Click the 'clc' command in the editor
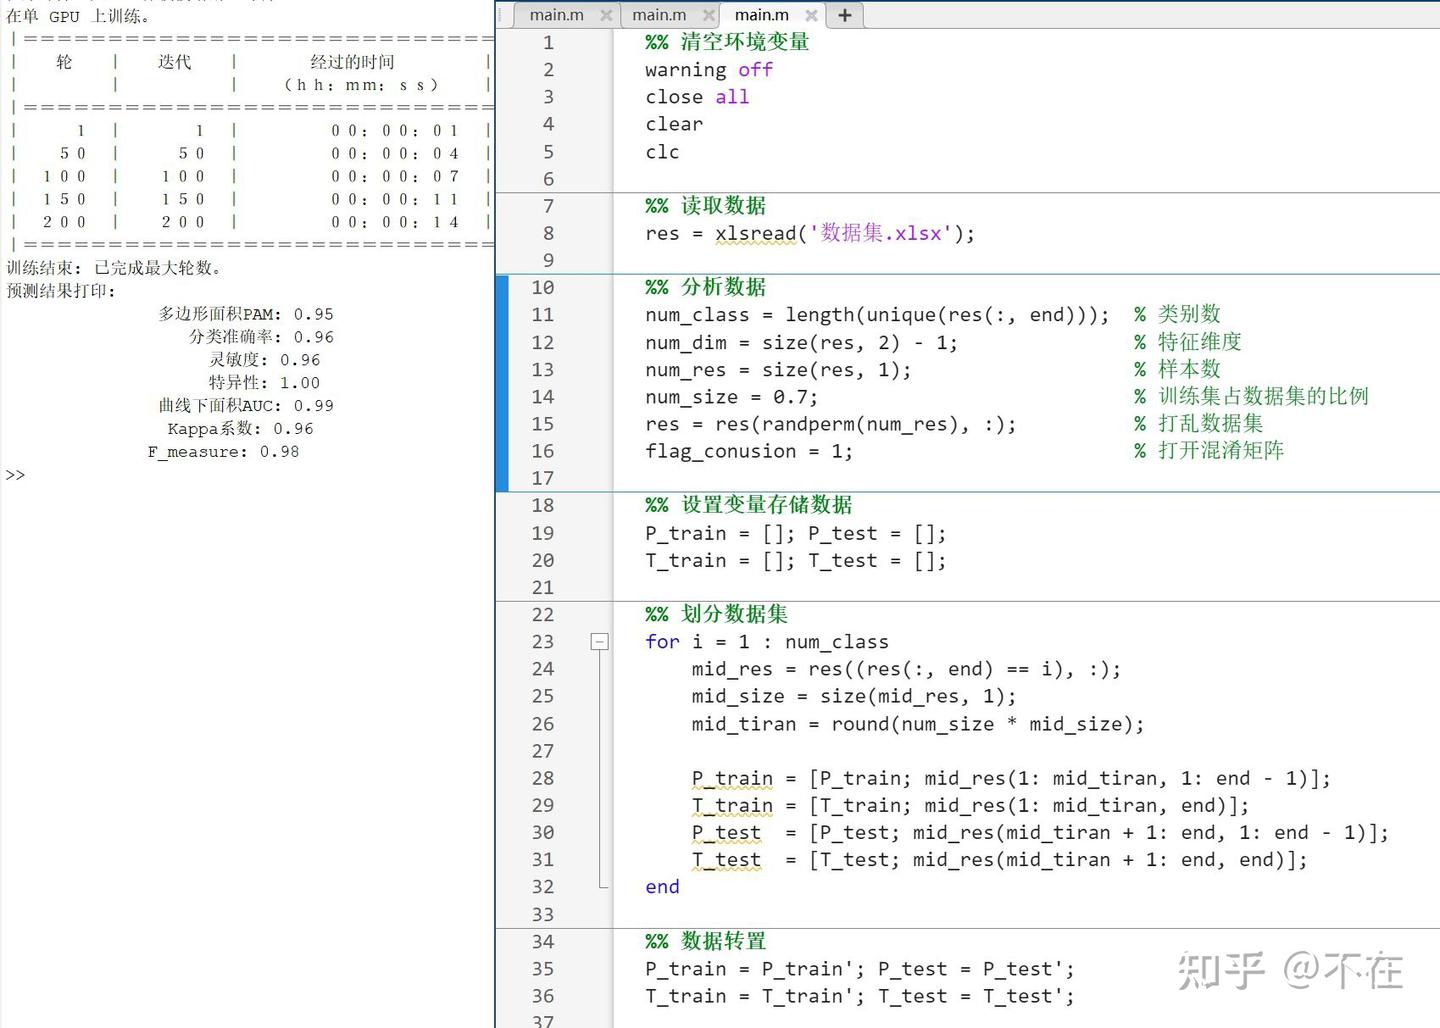 click(662, 152)
